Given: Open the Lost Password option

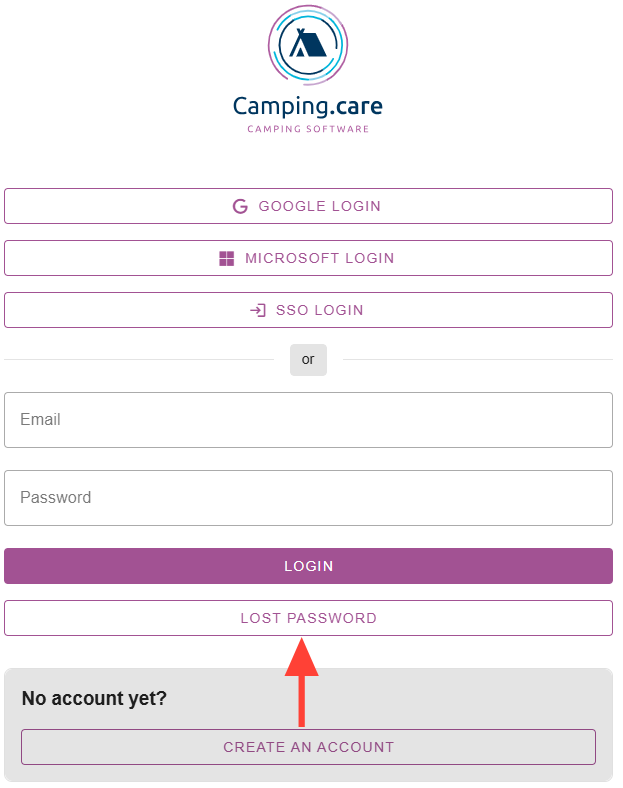Looking at the screenshot, I should coord(308,618).
